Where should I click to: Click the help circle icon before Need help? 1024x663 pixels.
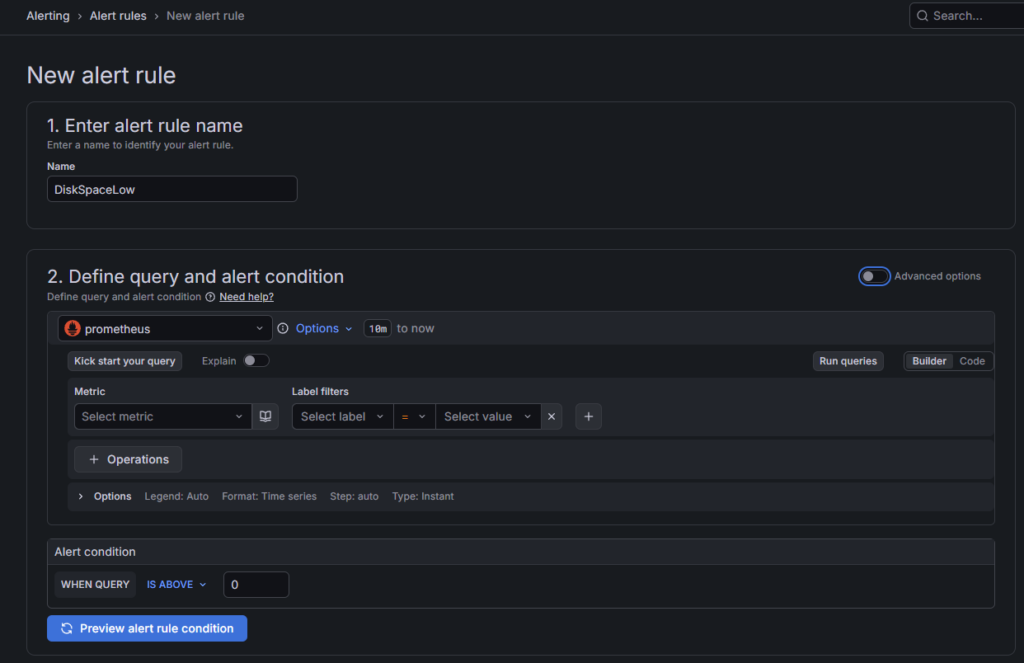210,297
